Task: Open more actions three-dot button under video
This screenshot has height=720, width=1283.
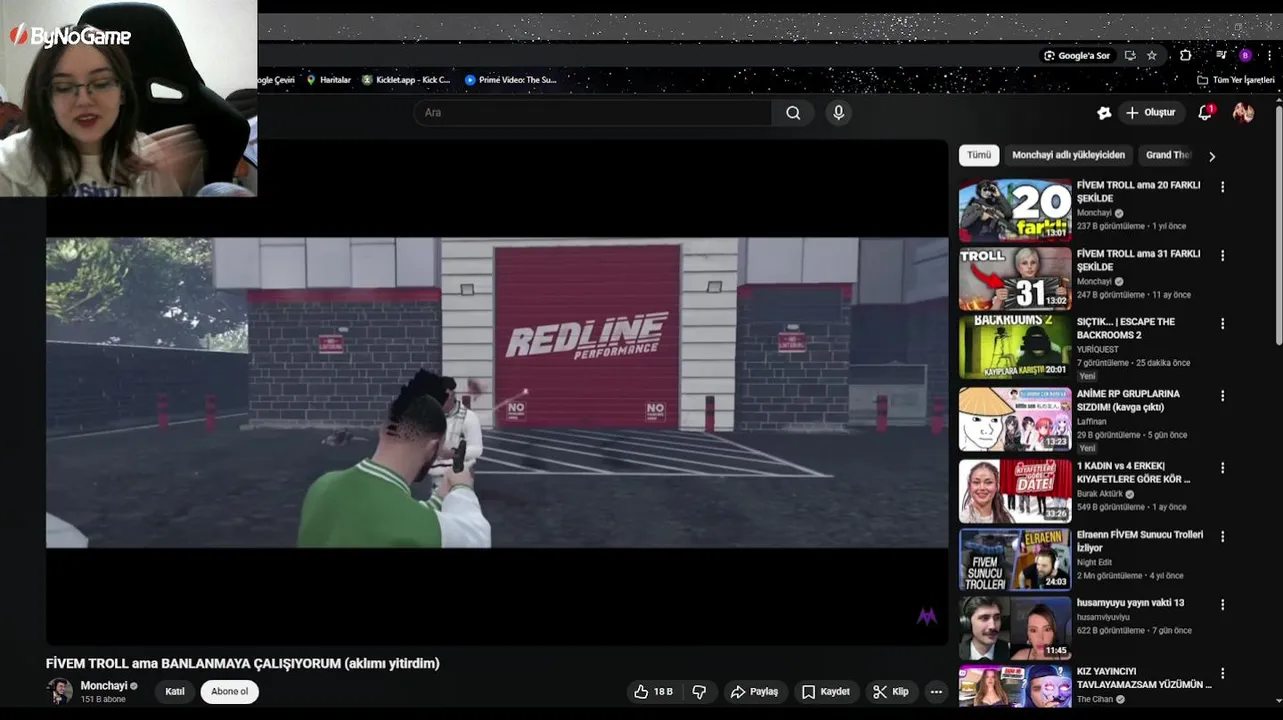Action: tap(936, 692)
